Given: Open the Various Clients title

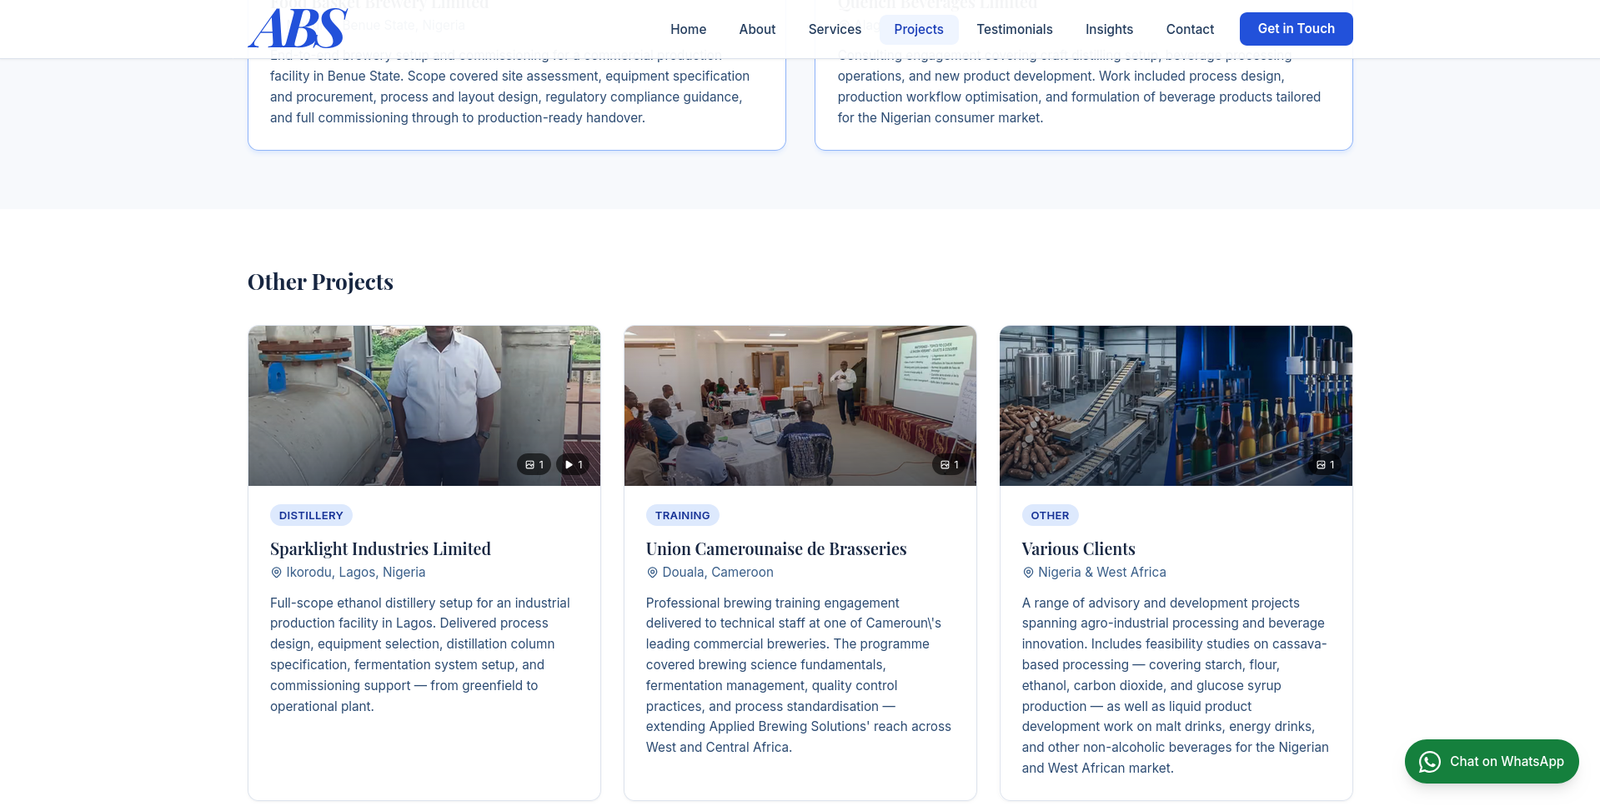Looking at the screenshot, I should [1078, 548].
